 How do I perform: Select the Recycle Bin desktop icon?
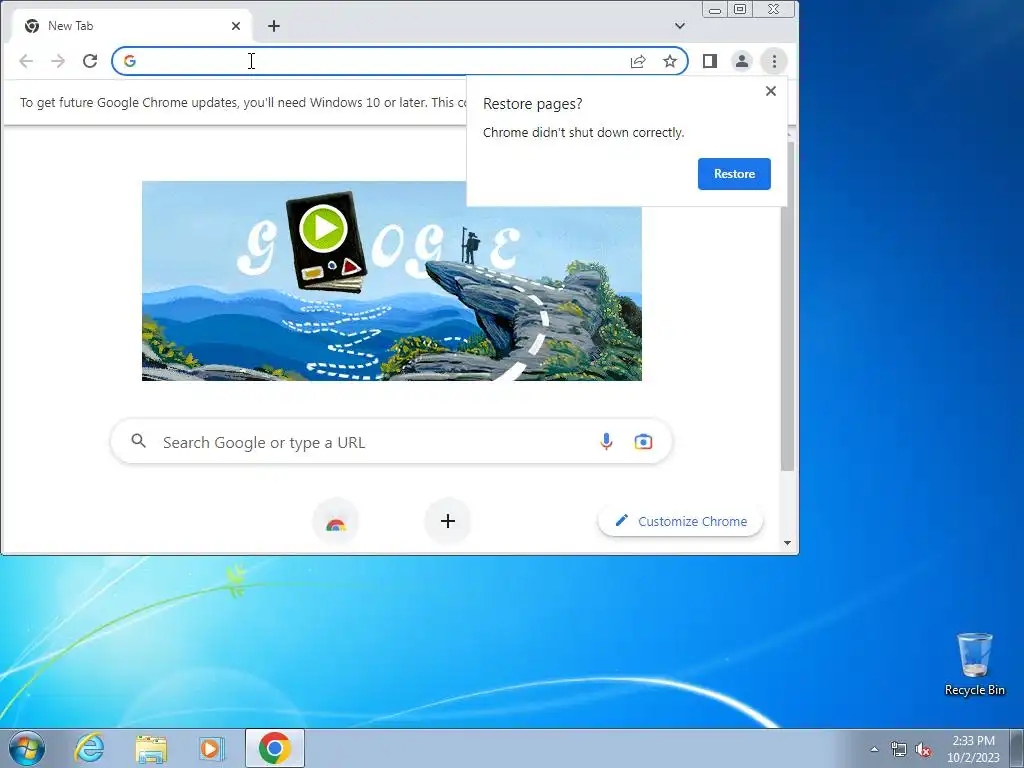(x=974, y=664)
